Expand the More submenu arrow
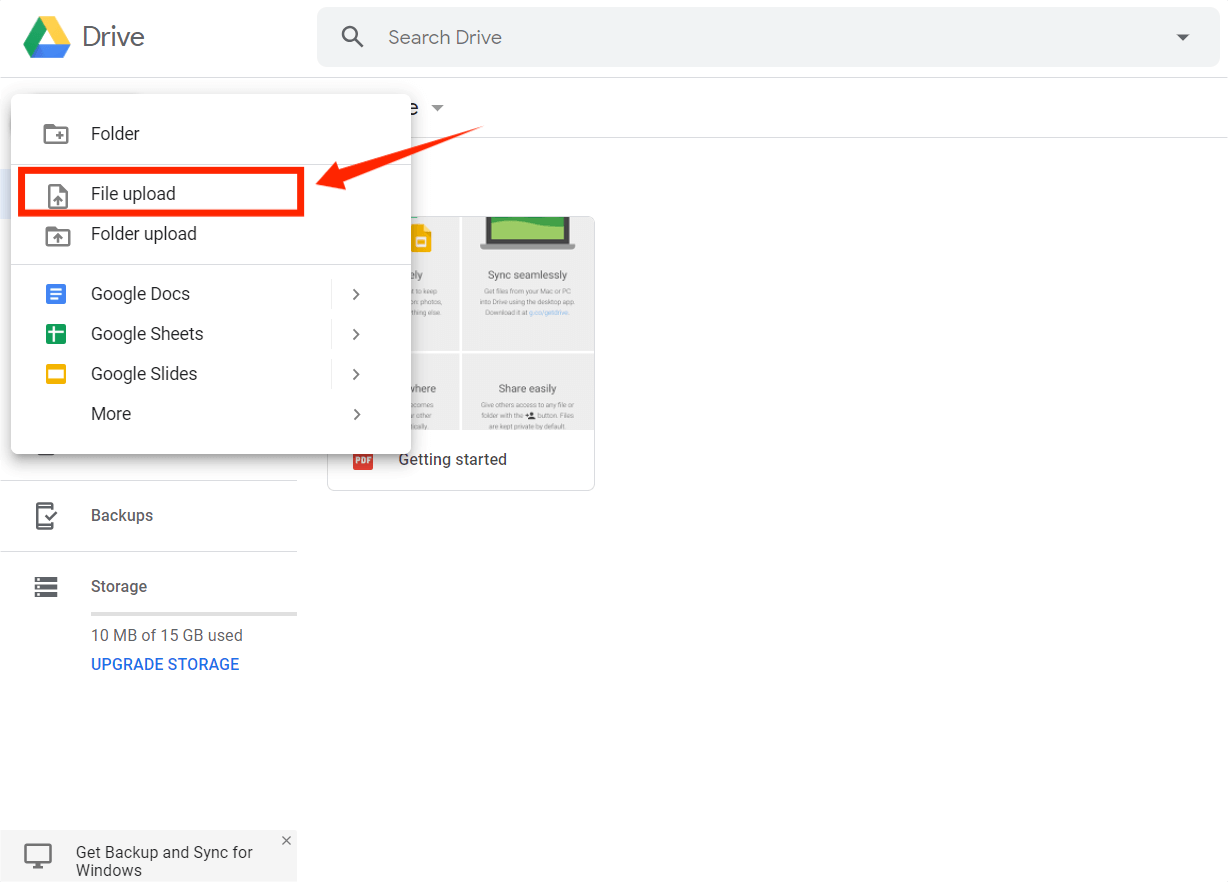Screen dimensions: 1228x882 pos(356,414)
